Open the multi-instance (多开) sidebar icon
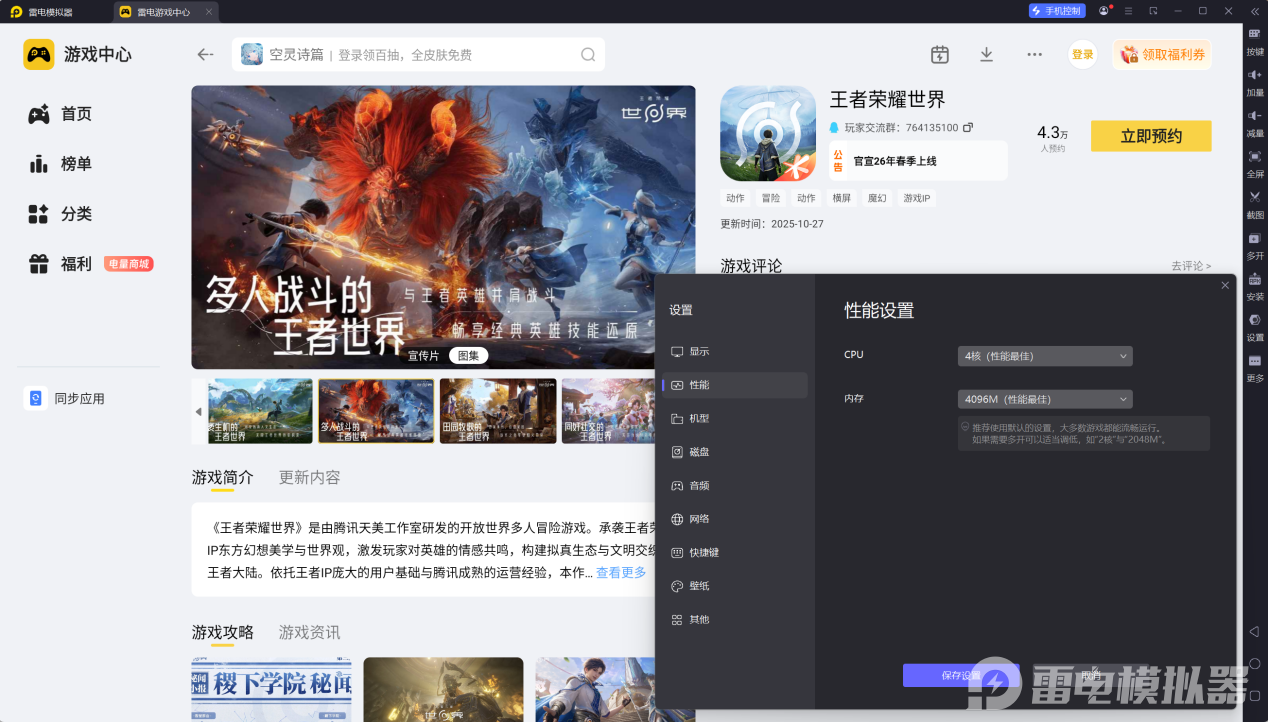1268x722 pixels. pyautogui.click(x=1254, y=238)
